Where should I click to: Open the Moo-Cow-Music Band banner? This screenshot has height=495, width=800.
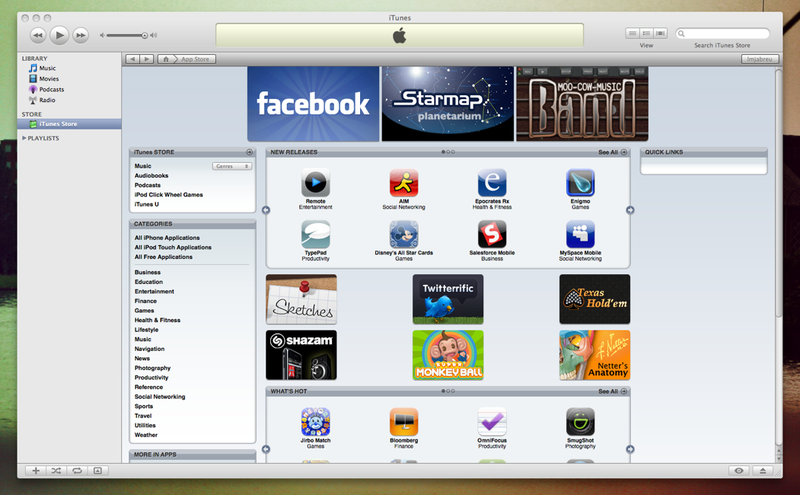click(x=582, y=104)
